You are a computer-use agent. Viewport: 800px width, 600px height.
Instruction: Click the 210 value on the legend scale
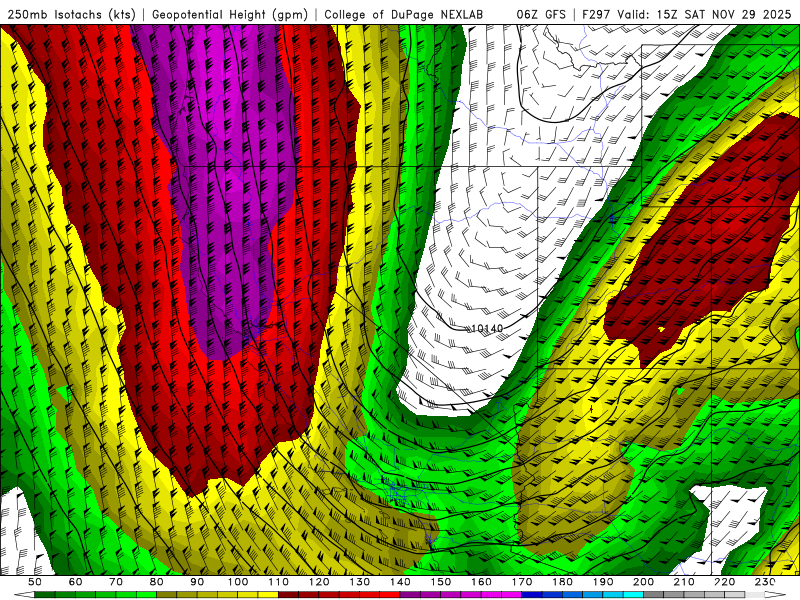[x=684, y=582]
